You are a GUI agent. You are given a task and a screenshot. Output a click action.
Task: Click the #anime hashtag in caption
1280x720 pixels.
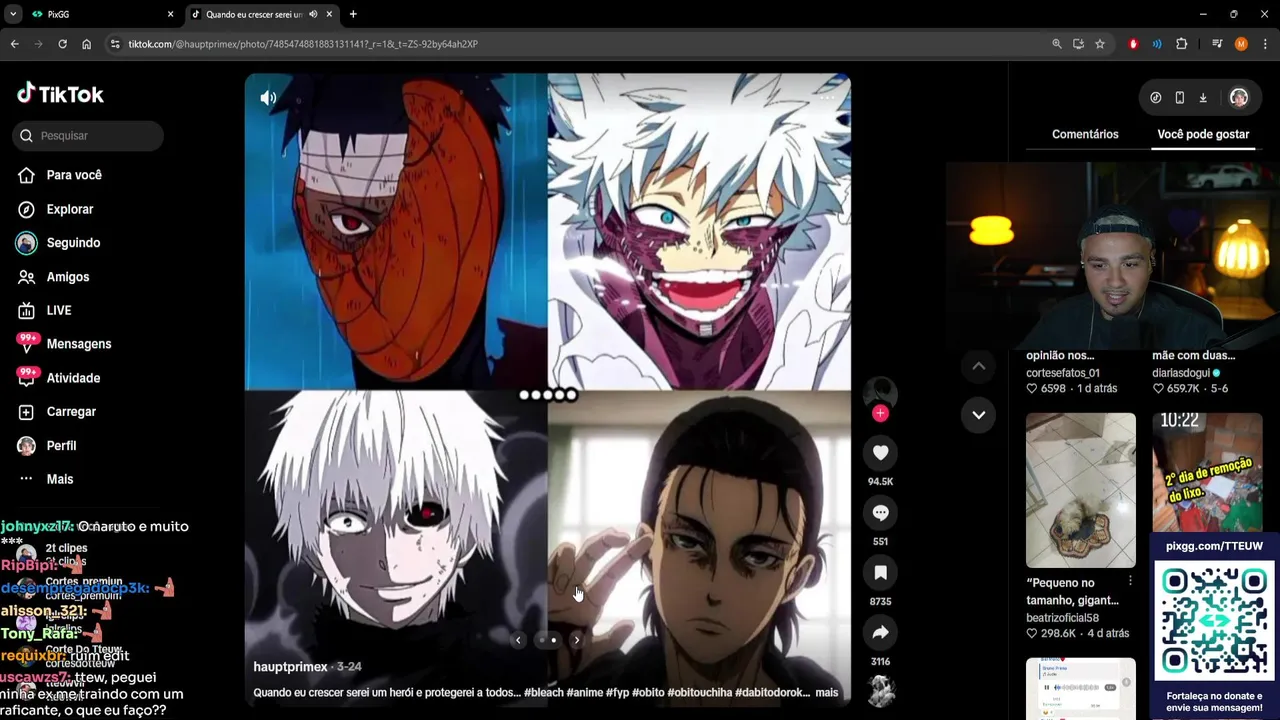[x=585, y=692]
